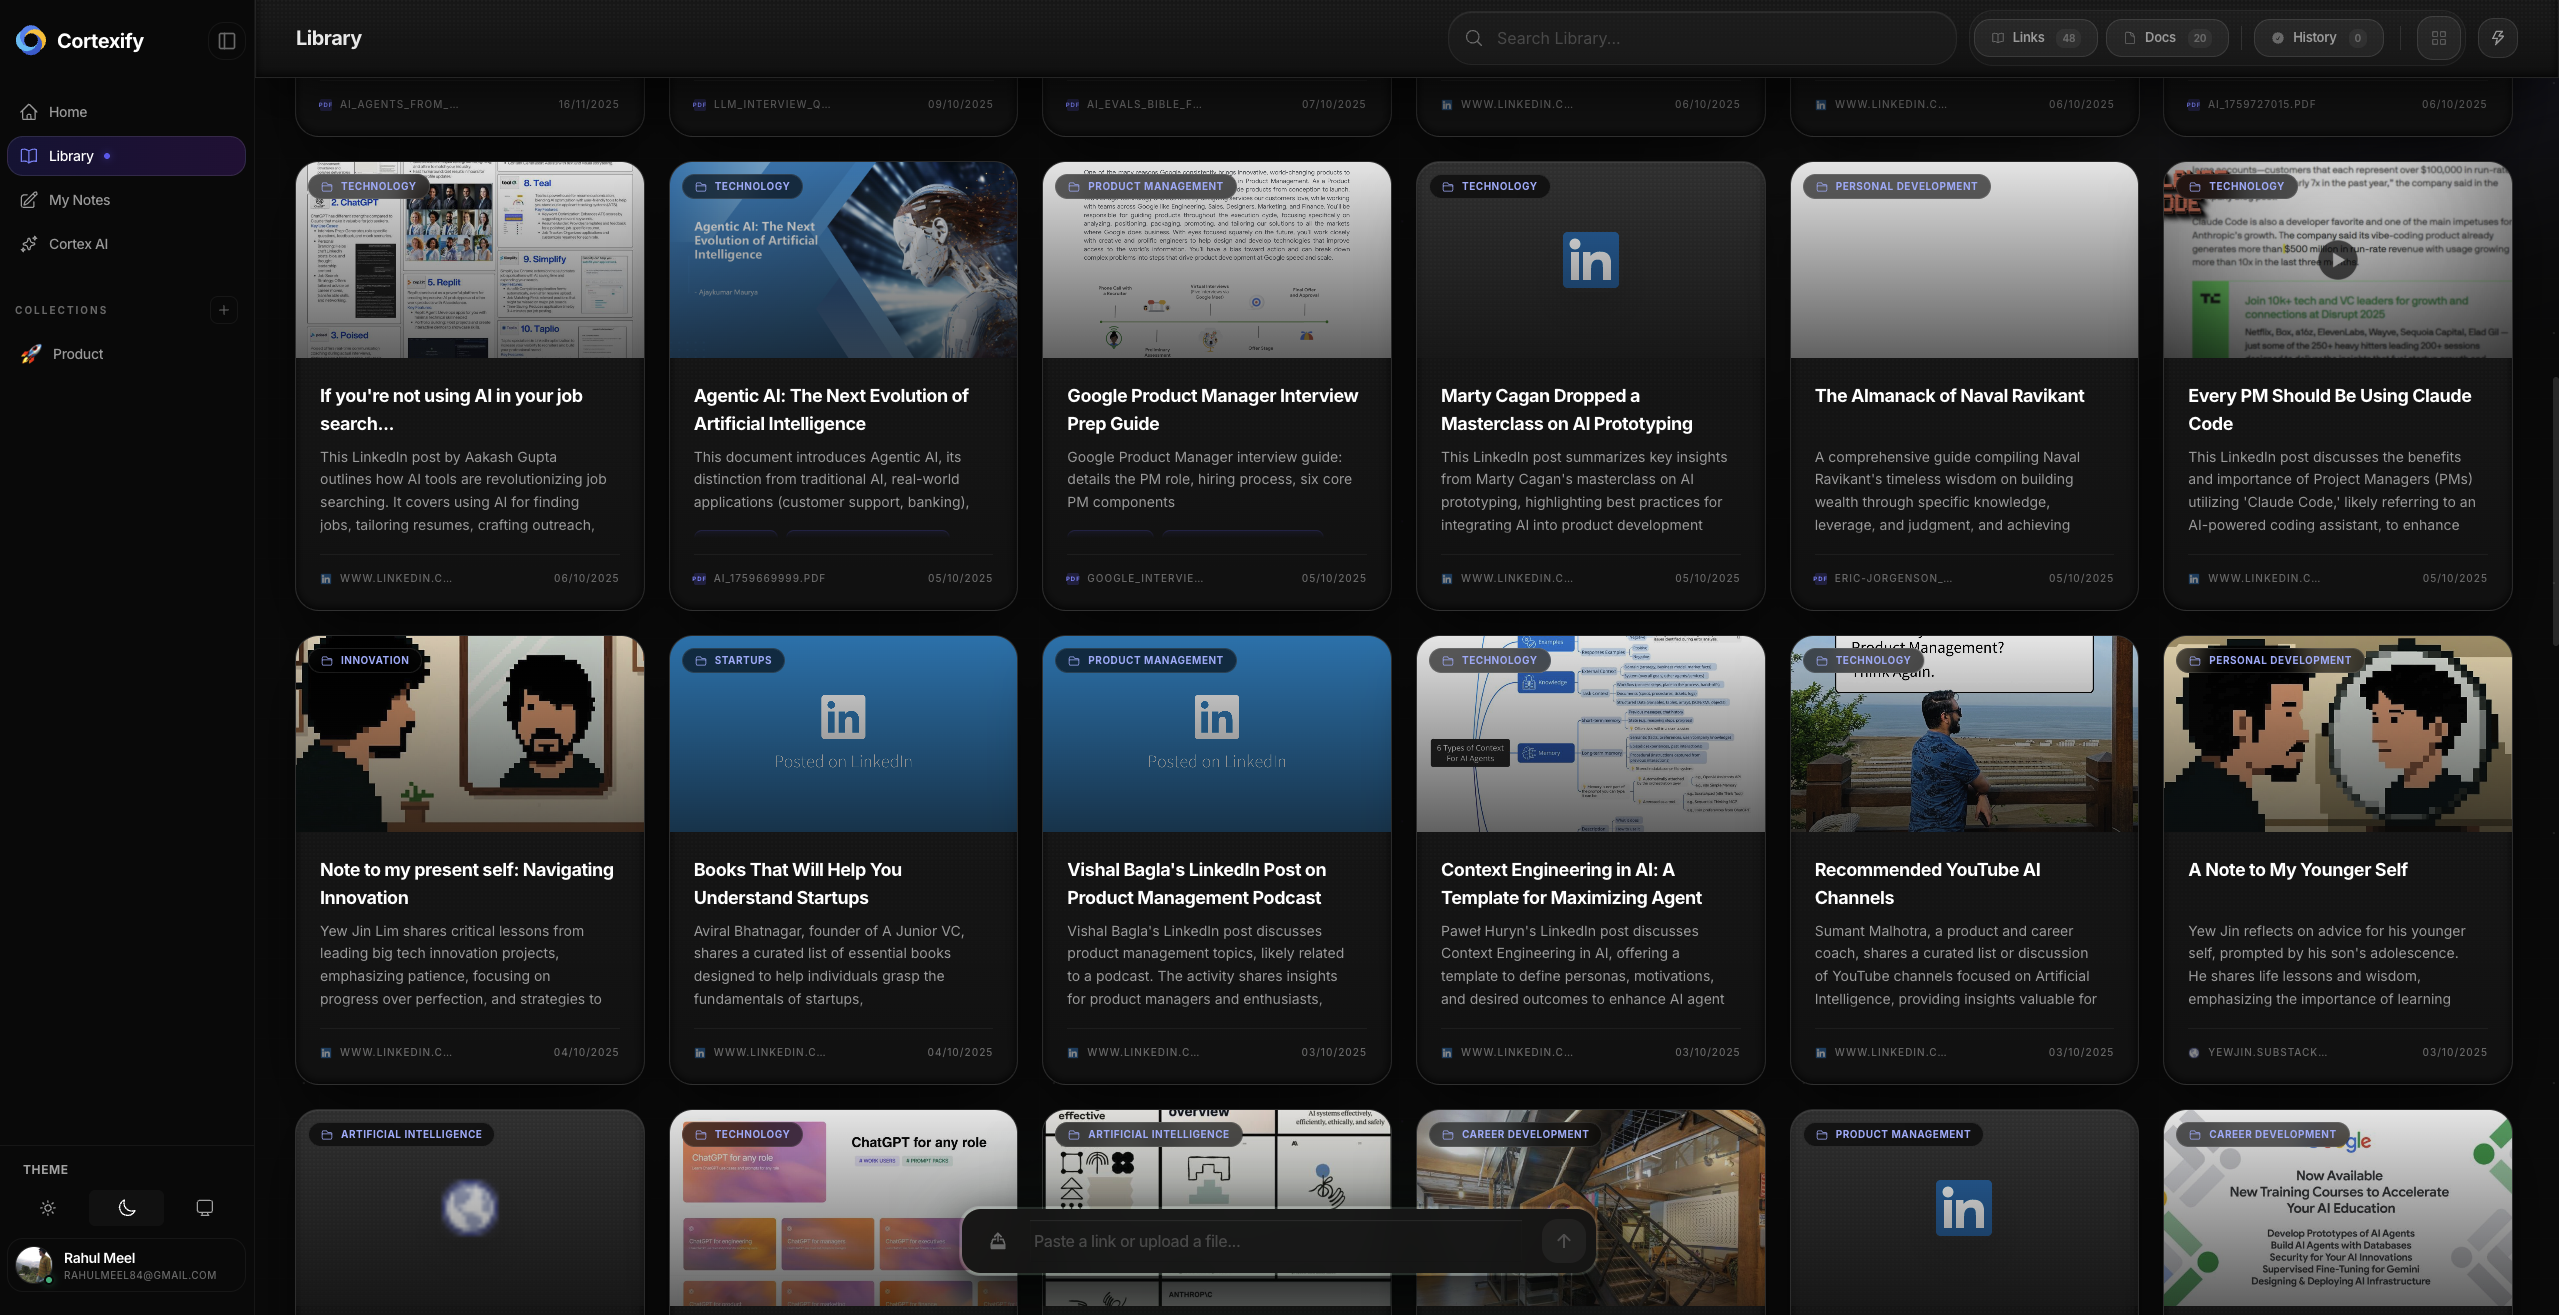
Task: Click the Library page heading
Action: click(329, 38)
